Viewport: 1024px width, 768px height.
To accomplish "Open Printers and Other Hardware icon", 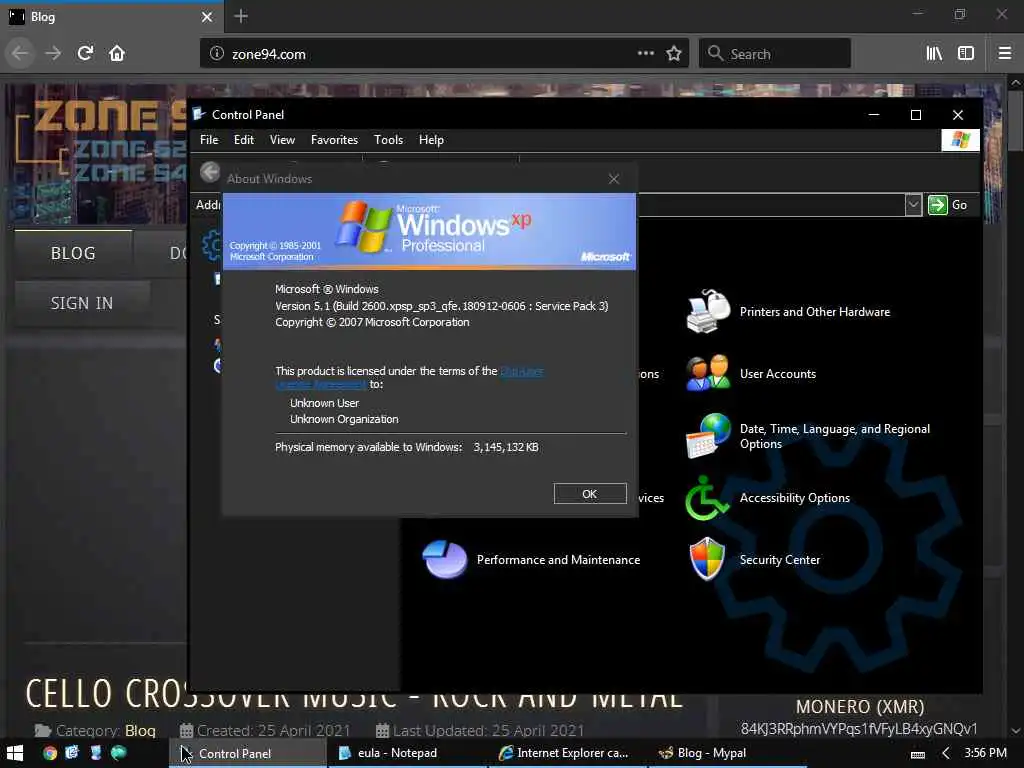I will coord(708,311).
